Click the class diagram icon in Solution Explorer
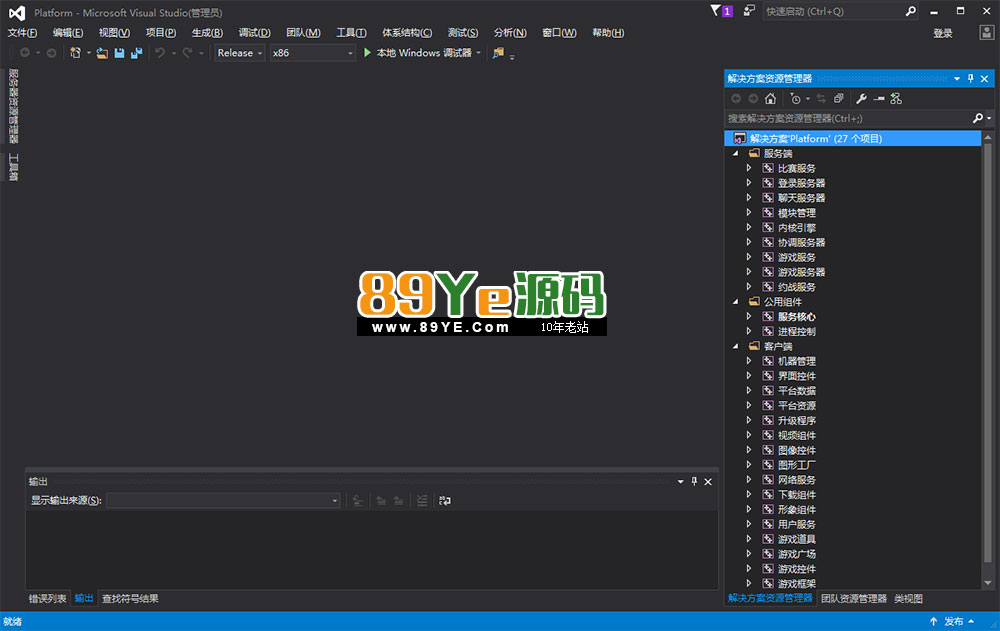 [x=896, y=98]
